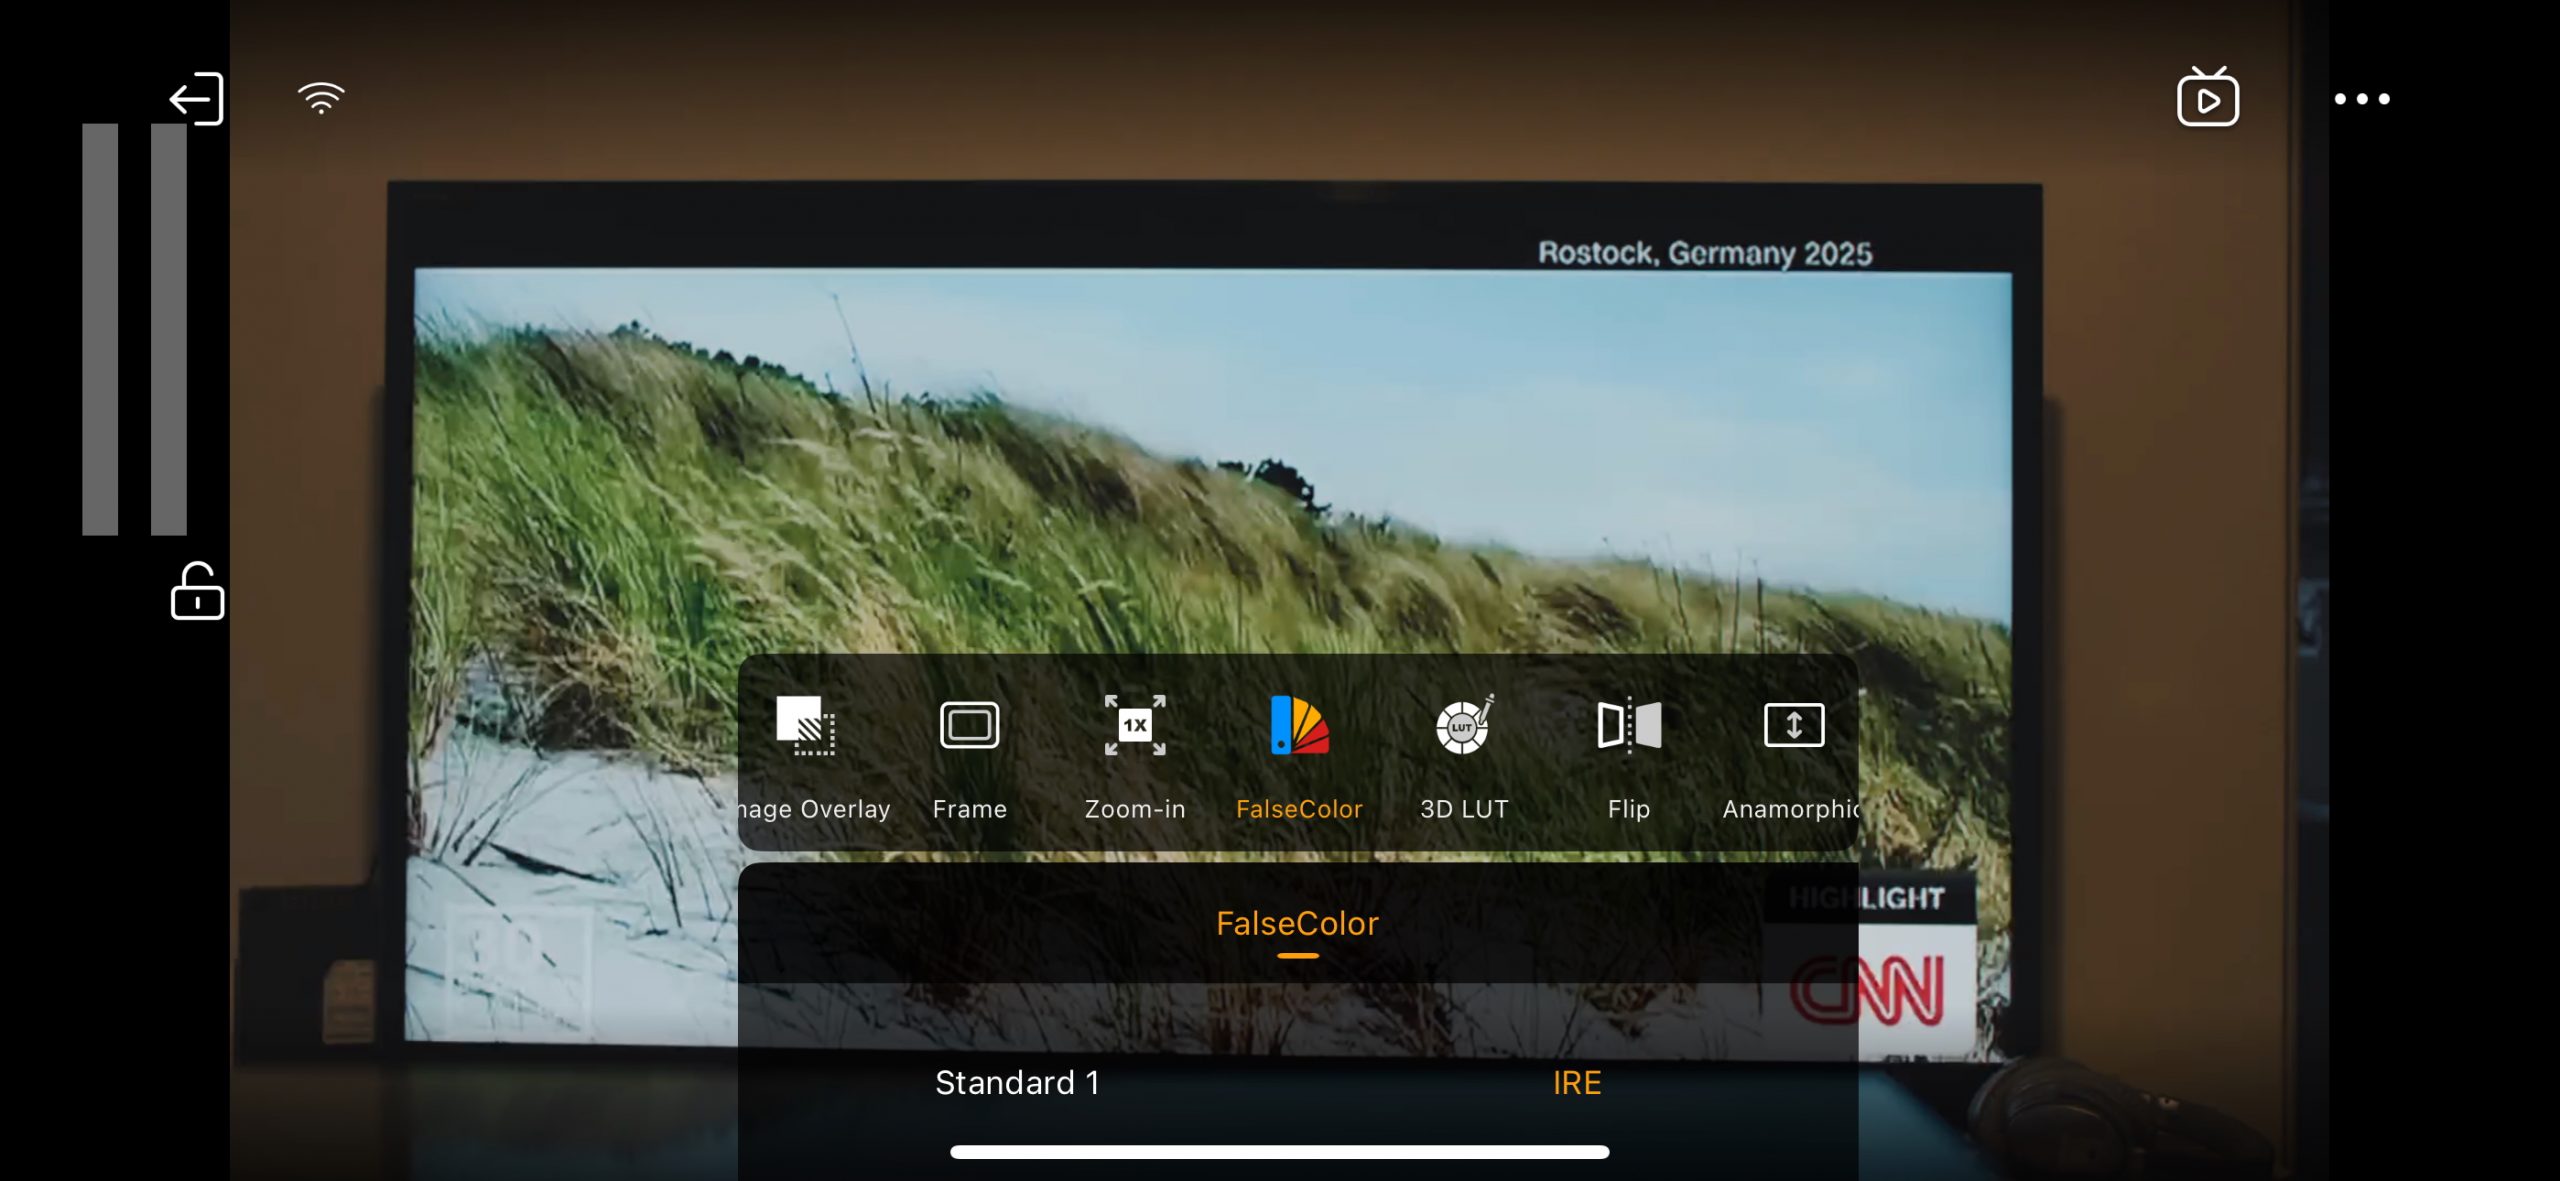Open the three-dot more menu
Viewport: 2560px width, 1181px height.
[x=2361, y=99]
